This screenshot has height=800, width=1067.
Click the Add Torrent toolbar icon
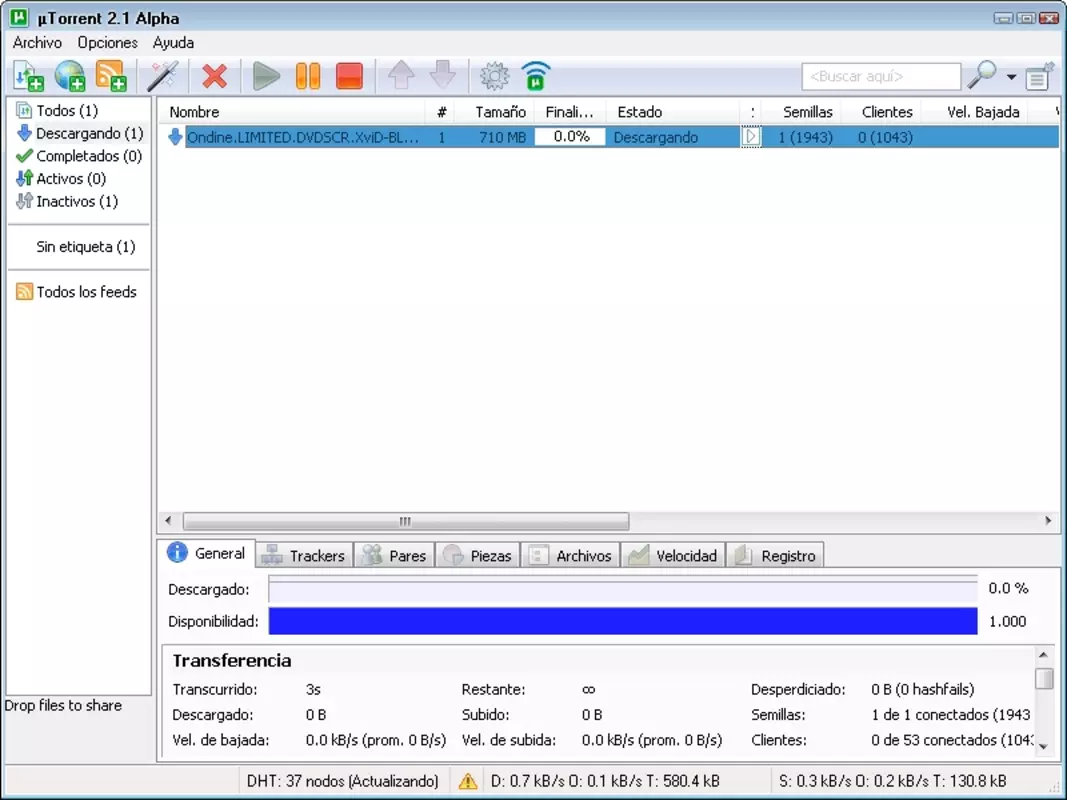click(x=29, y=76)
